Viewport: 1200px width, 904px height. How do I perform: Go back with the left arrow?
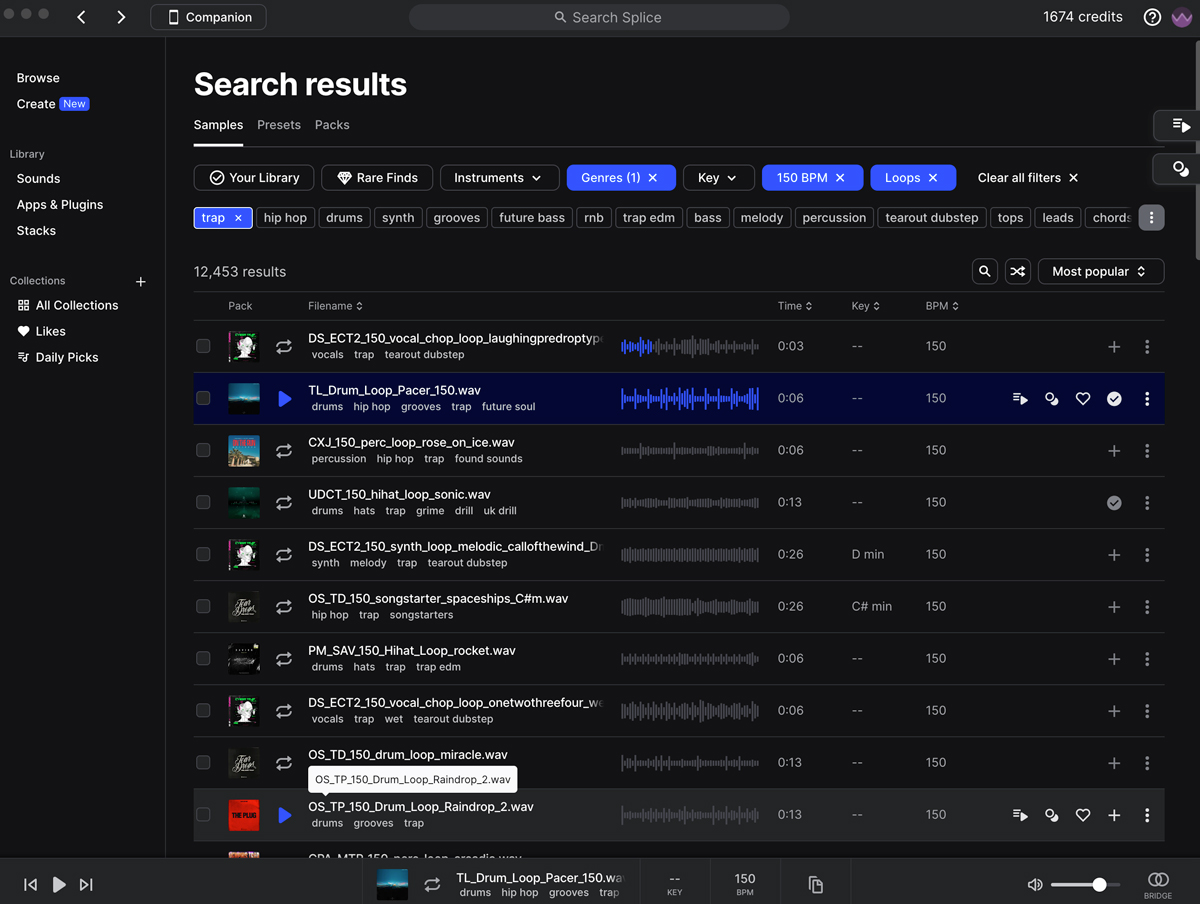pos(82,17)
